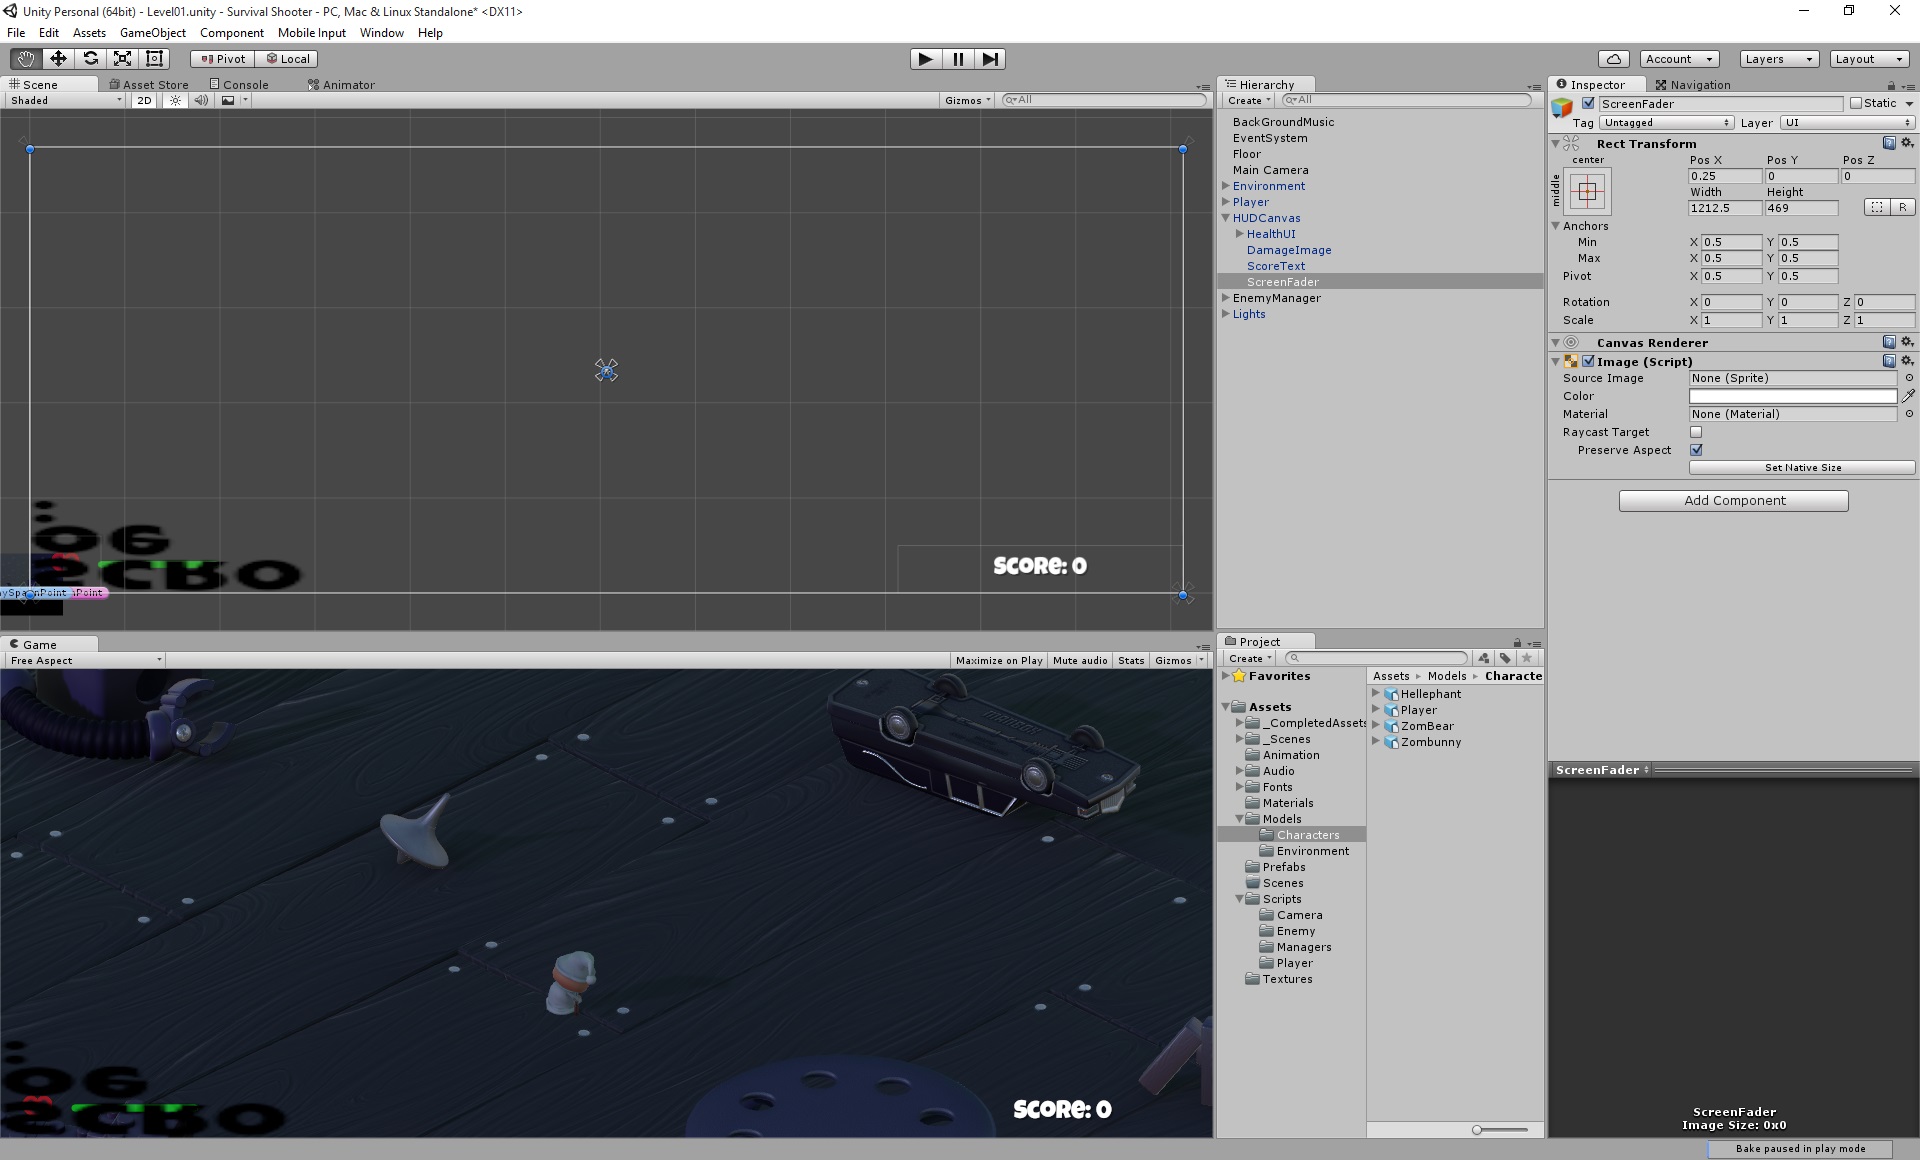1920x1160 pixels.
Task: Toggle Mute audio in Game view
Action: [x=1080, y=660]
